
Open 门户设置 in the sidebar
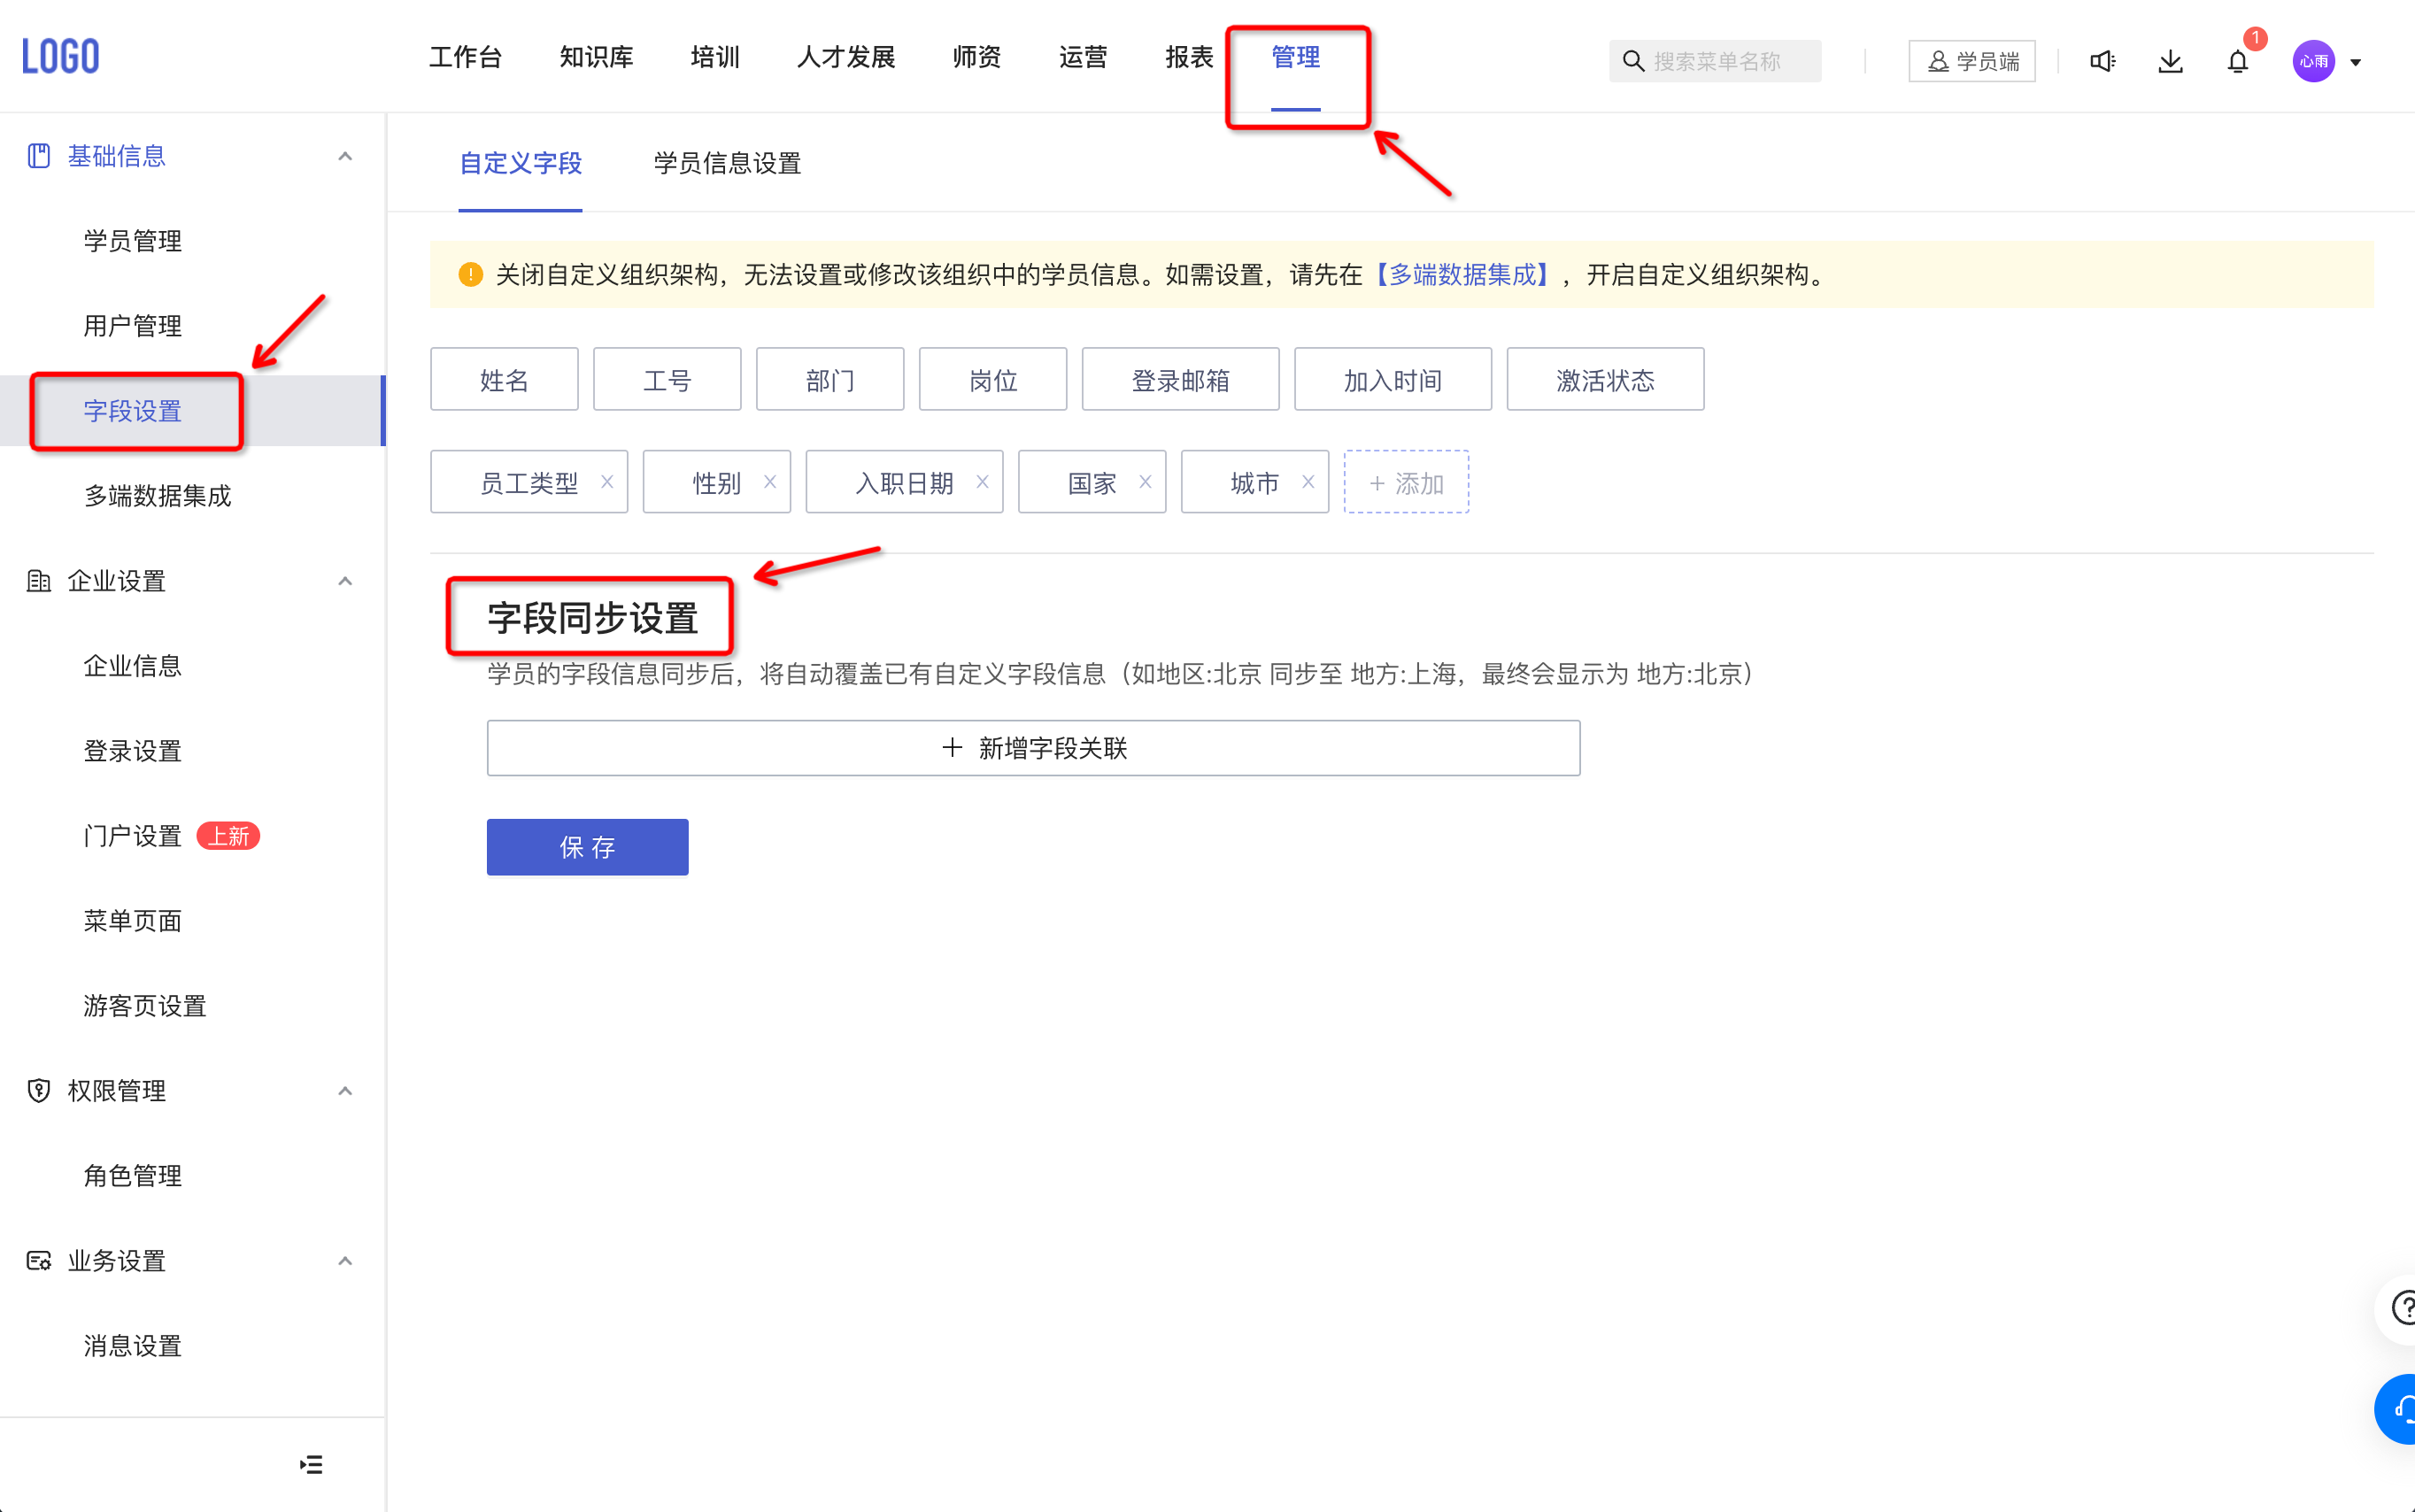point(133,836)
